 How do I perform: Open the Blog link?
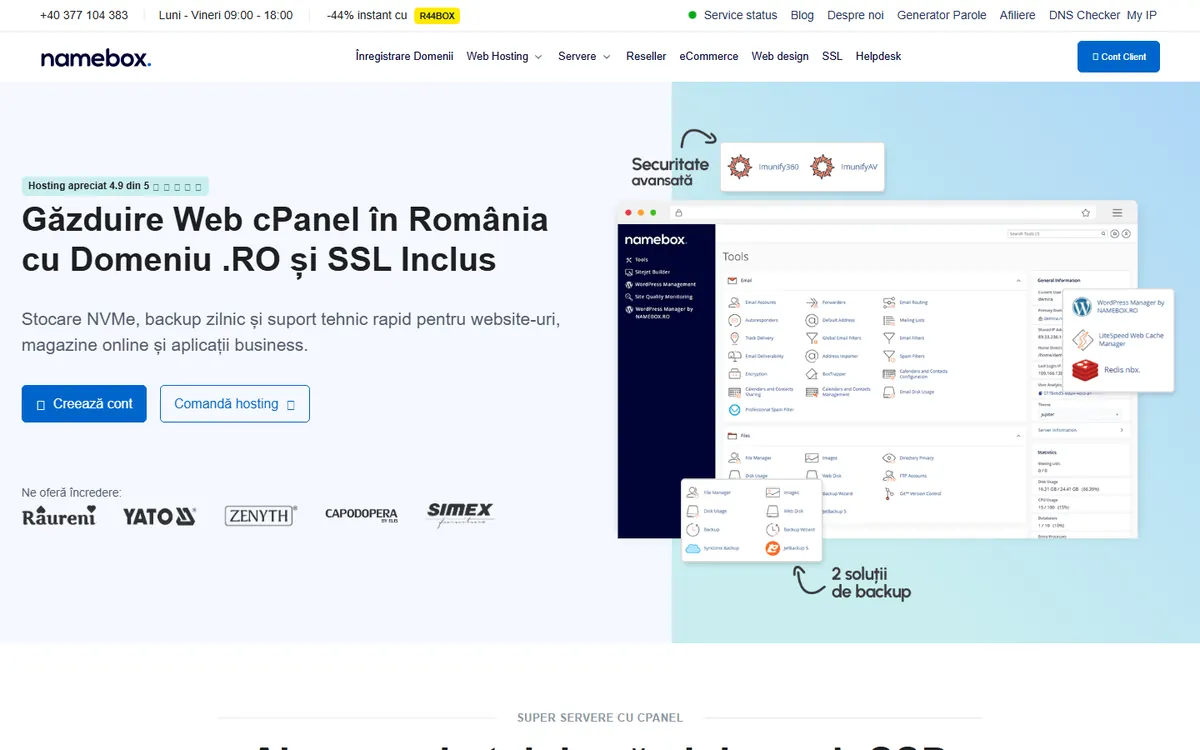(x=802, y=15)
